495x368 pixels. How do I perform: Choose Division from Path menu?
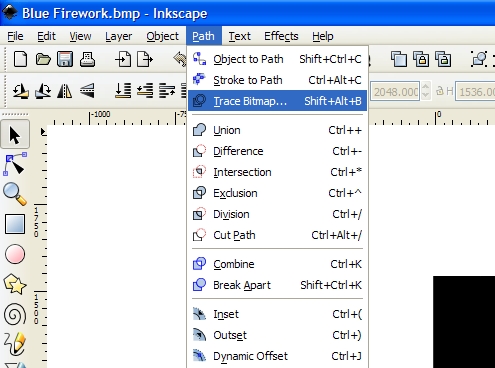pyautogui.click(x=277, y=214)
